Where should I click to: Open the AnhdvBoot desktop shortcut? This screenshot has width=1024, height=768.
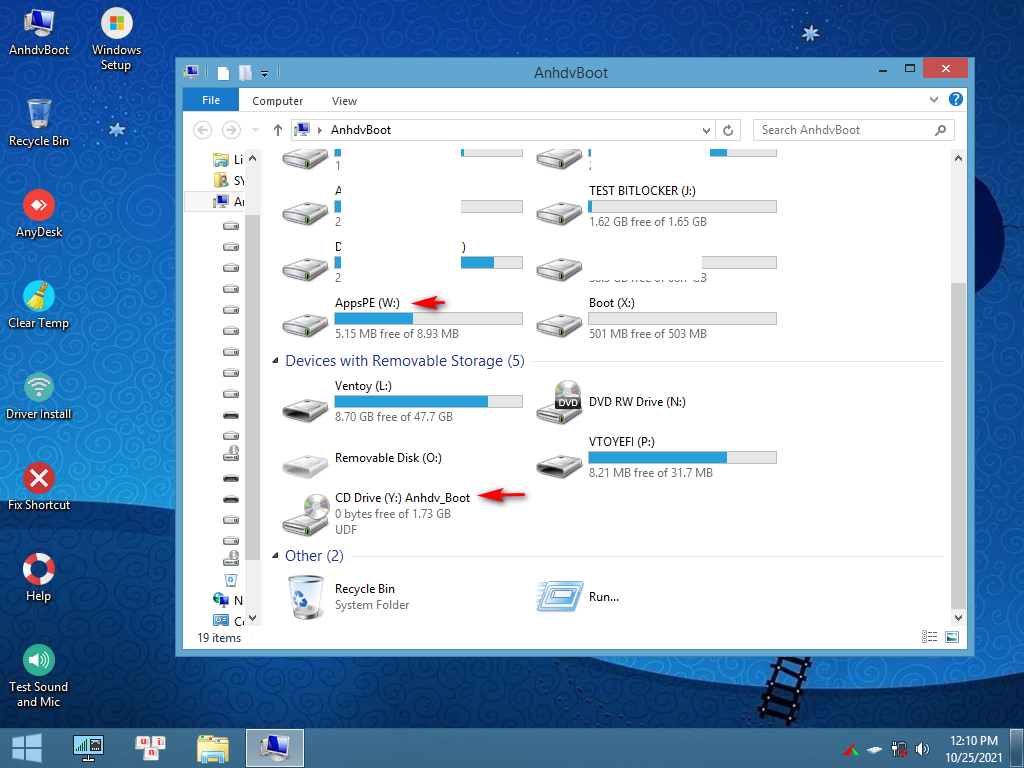[x=39, y=33]
